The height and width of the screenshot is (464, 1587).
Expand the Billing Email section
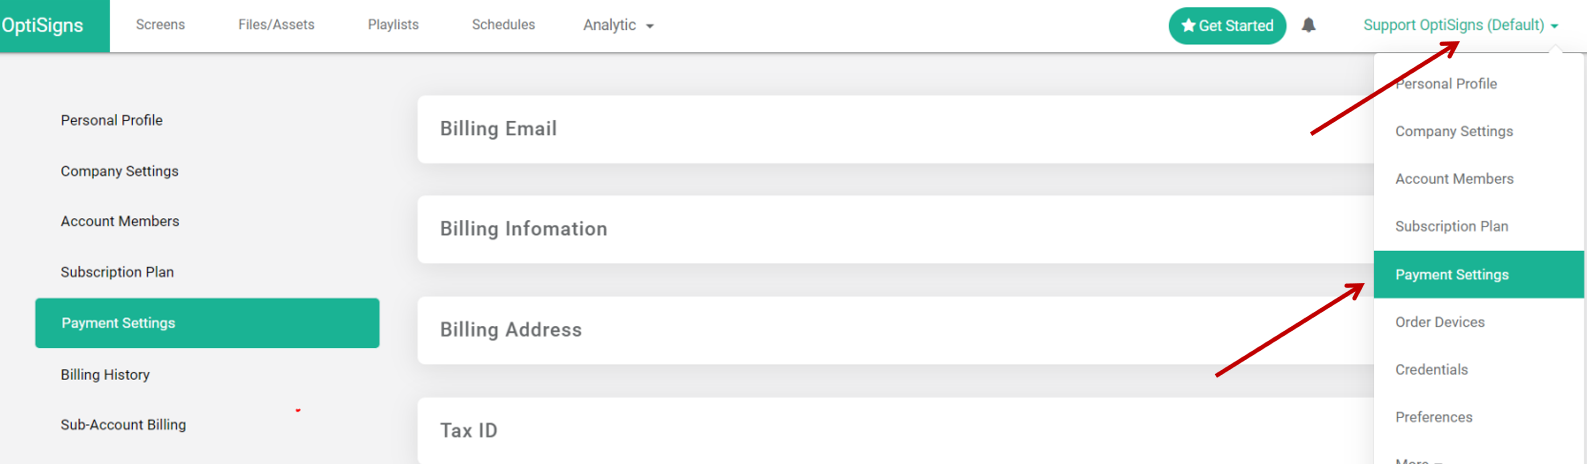[895, 129]
